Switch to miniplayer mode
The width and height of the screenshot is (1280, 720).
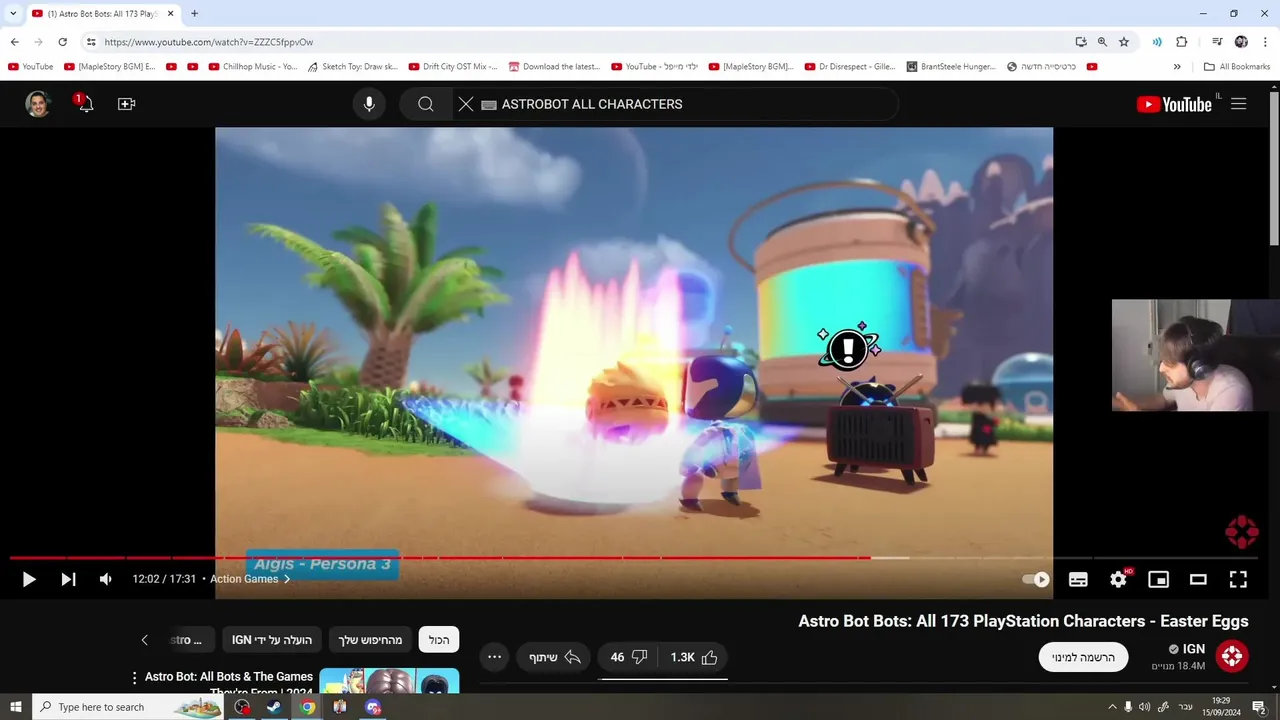point(1158,579)
